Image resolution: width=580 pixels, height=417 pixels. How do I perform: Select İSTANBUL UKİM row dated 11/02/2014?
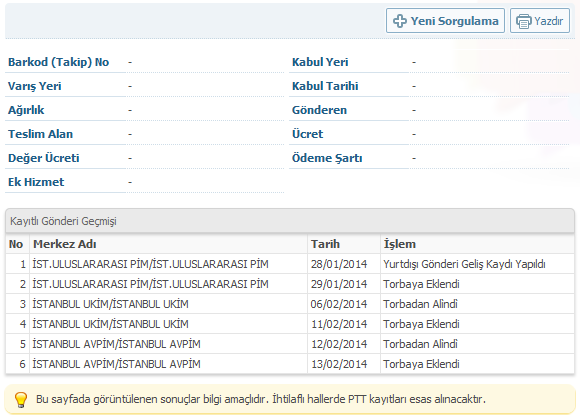coord(290,324)
